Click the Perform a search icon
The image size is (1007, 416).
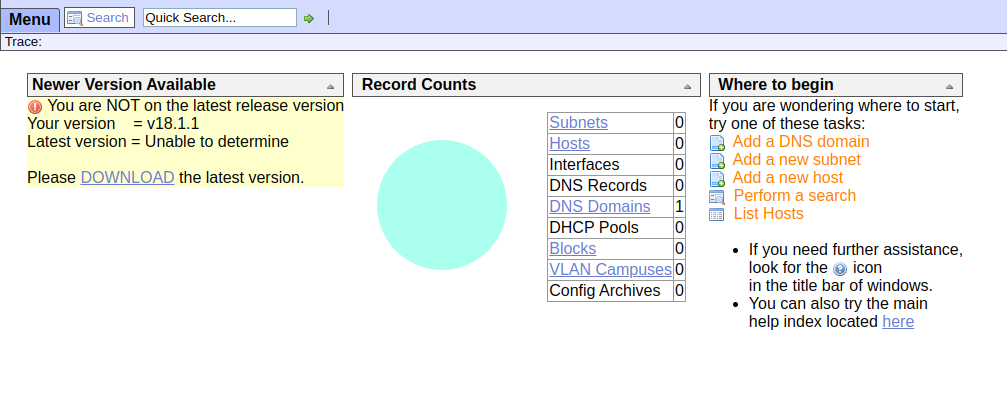[717, 197]
